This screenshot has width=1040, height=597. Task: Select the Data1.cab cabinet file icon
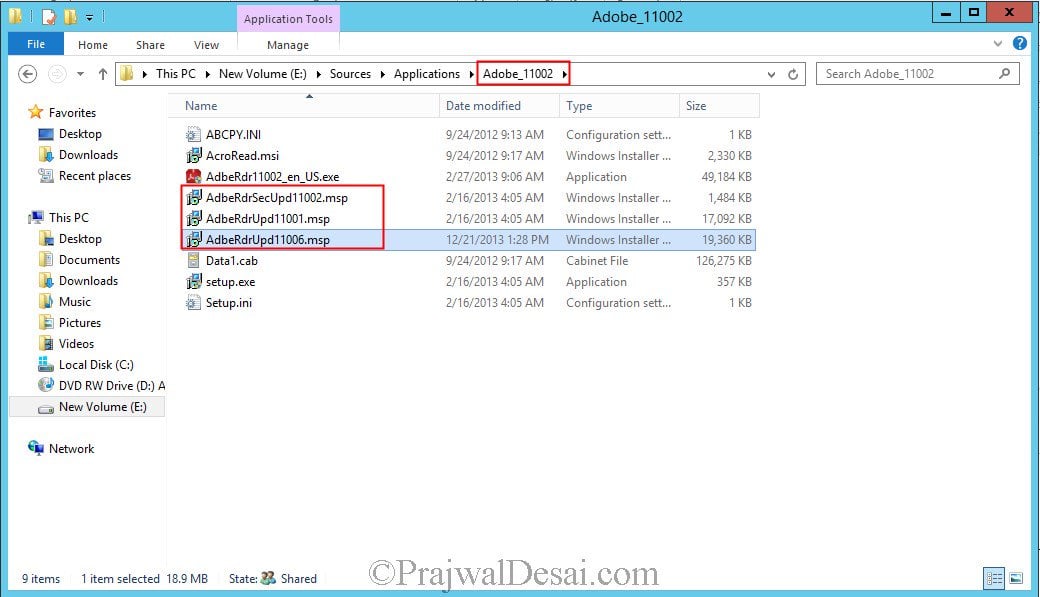click(x=193, y=261)
